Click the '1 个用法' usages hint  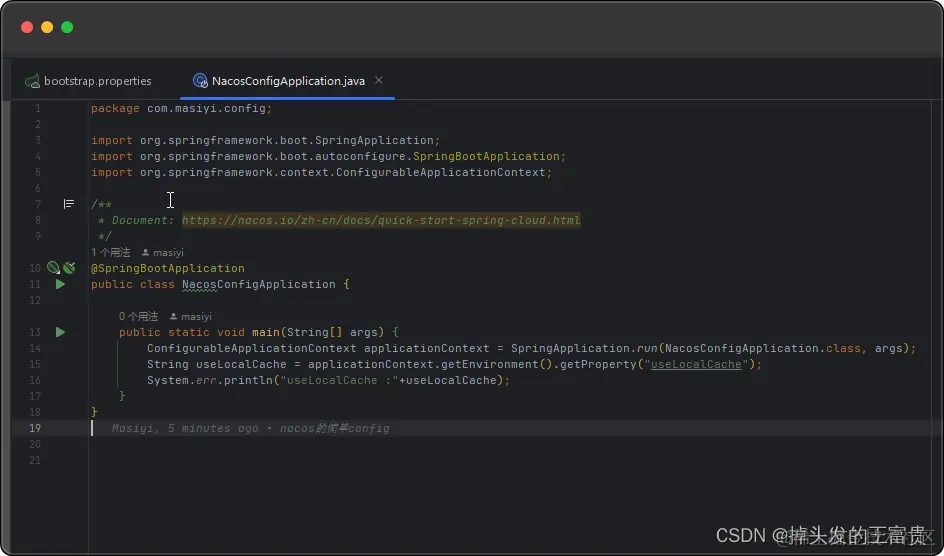111,252
